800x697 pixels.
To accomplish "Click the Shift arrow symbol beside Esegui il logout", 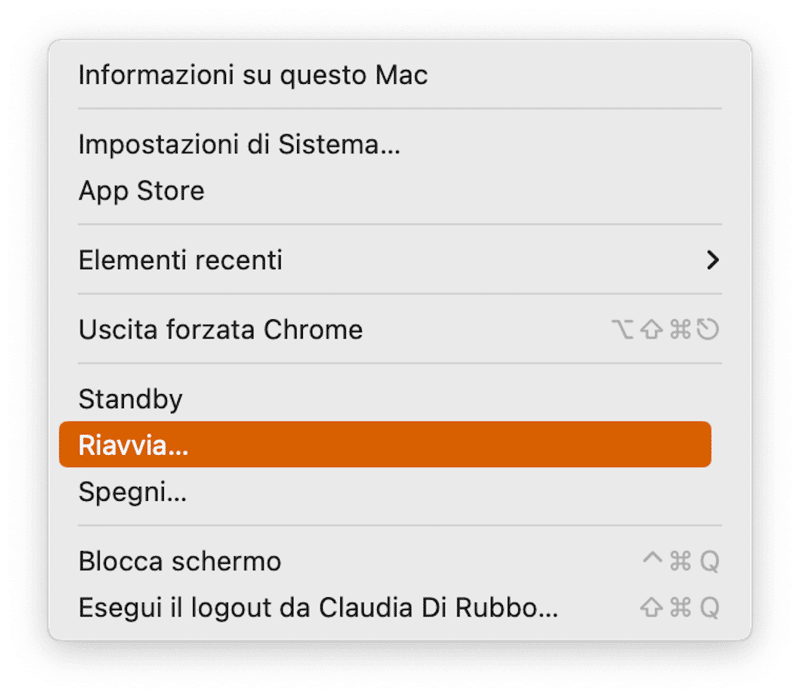I will [652, 607].
